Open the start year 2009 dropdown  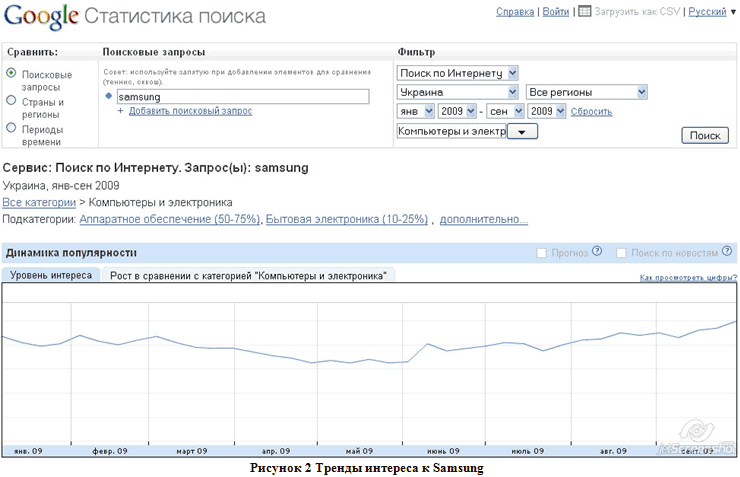point(457,111)
